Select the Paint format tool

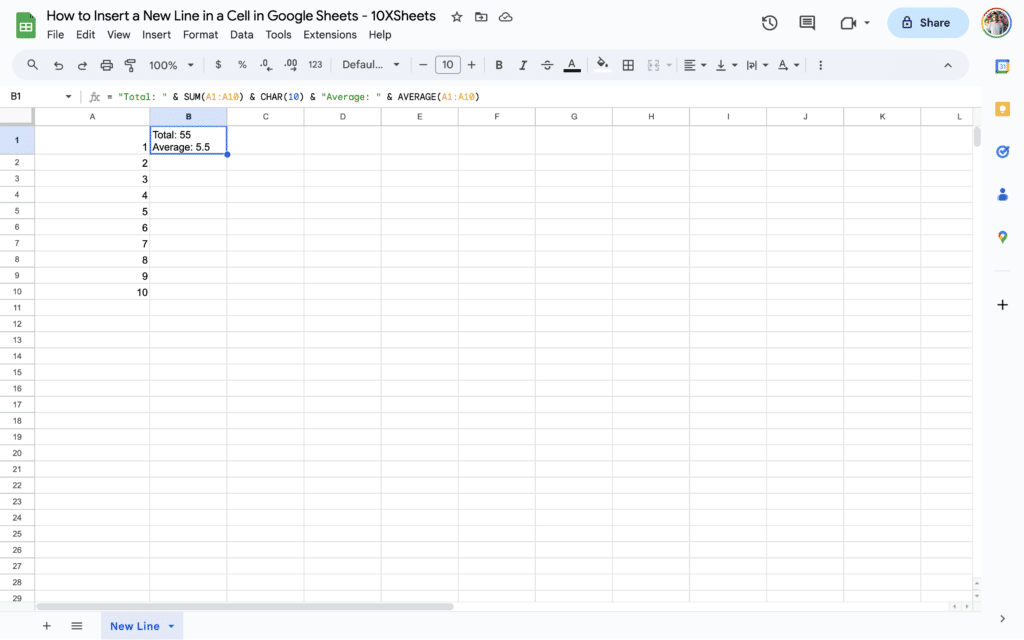coord(131,64)
